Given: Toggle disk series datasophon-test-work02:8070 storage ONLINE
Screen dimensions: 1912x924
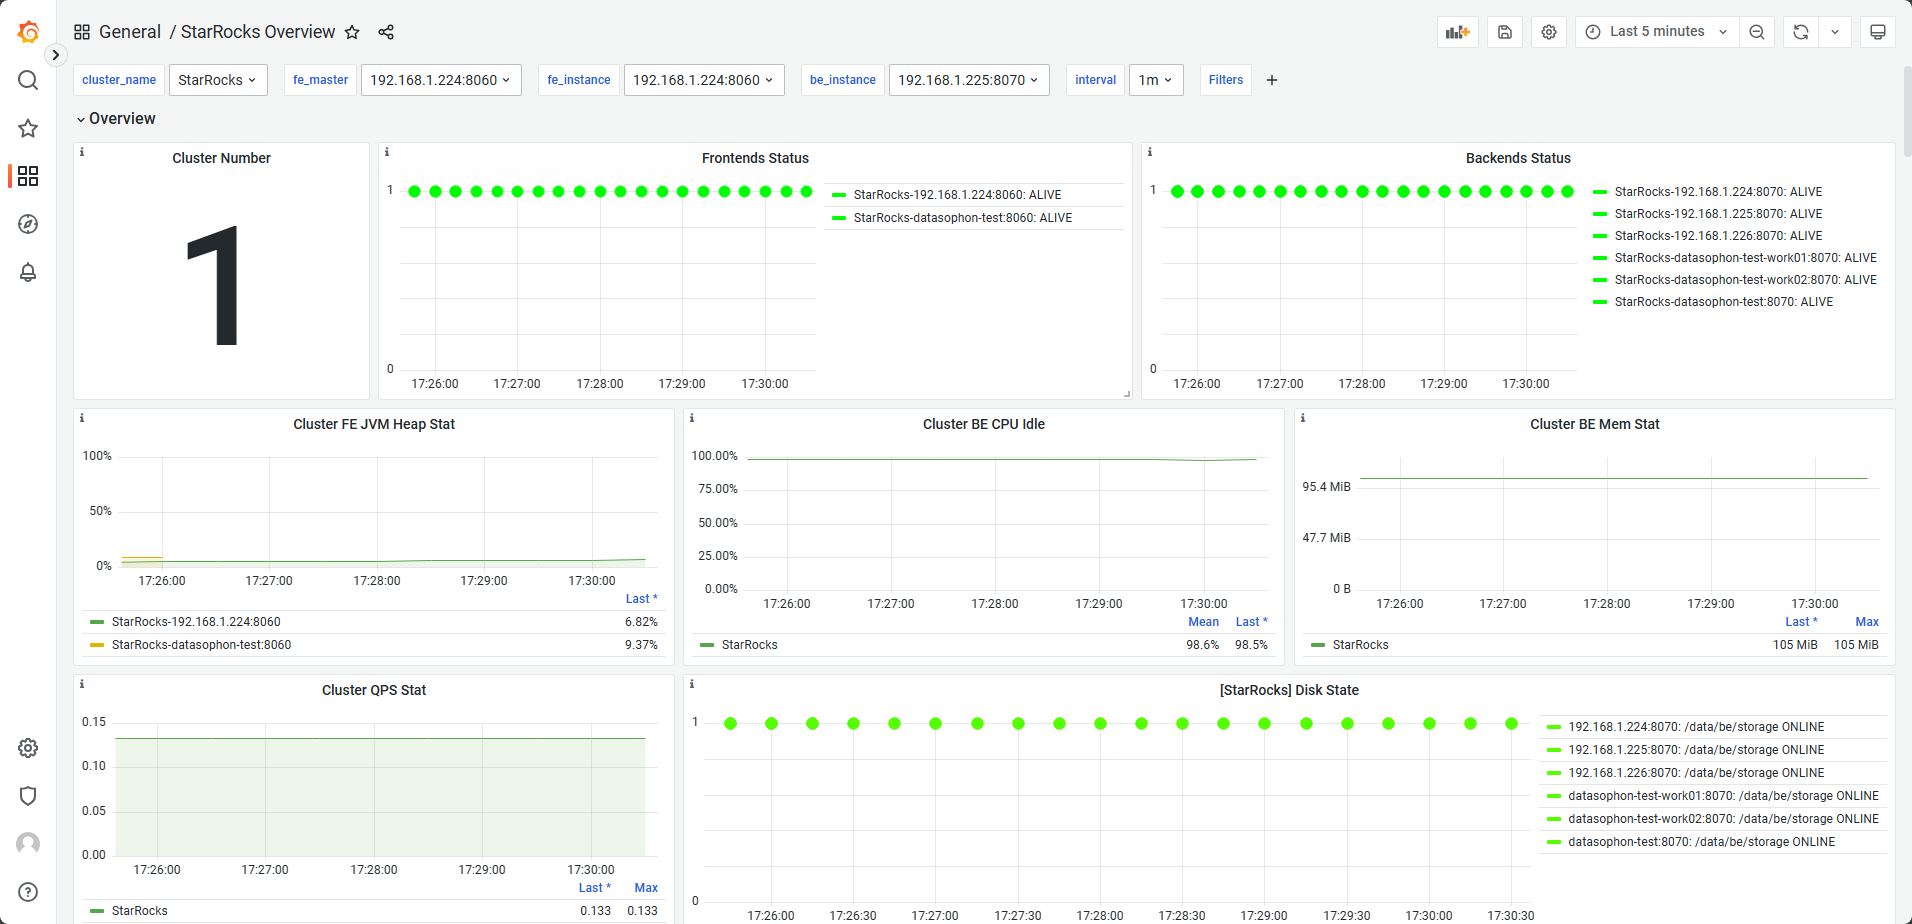Looking at the screenshot, I should pyautogui.click(x=1723, y=819).
